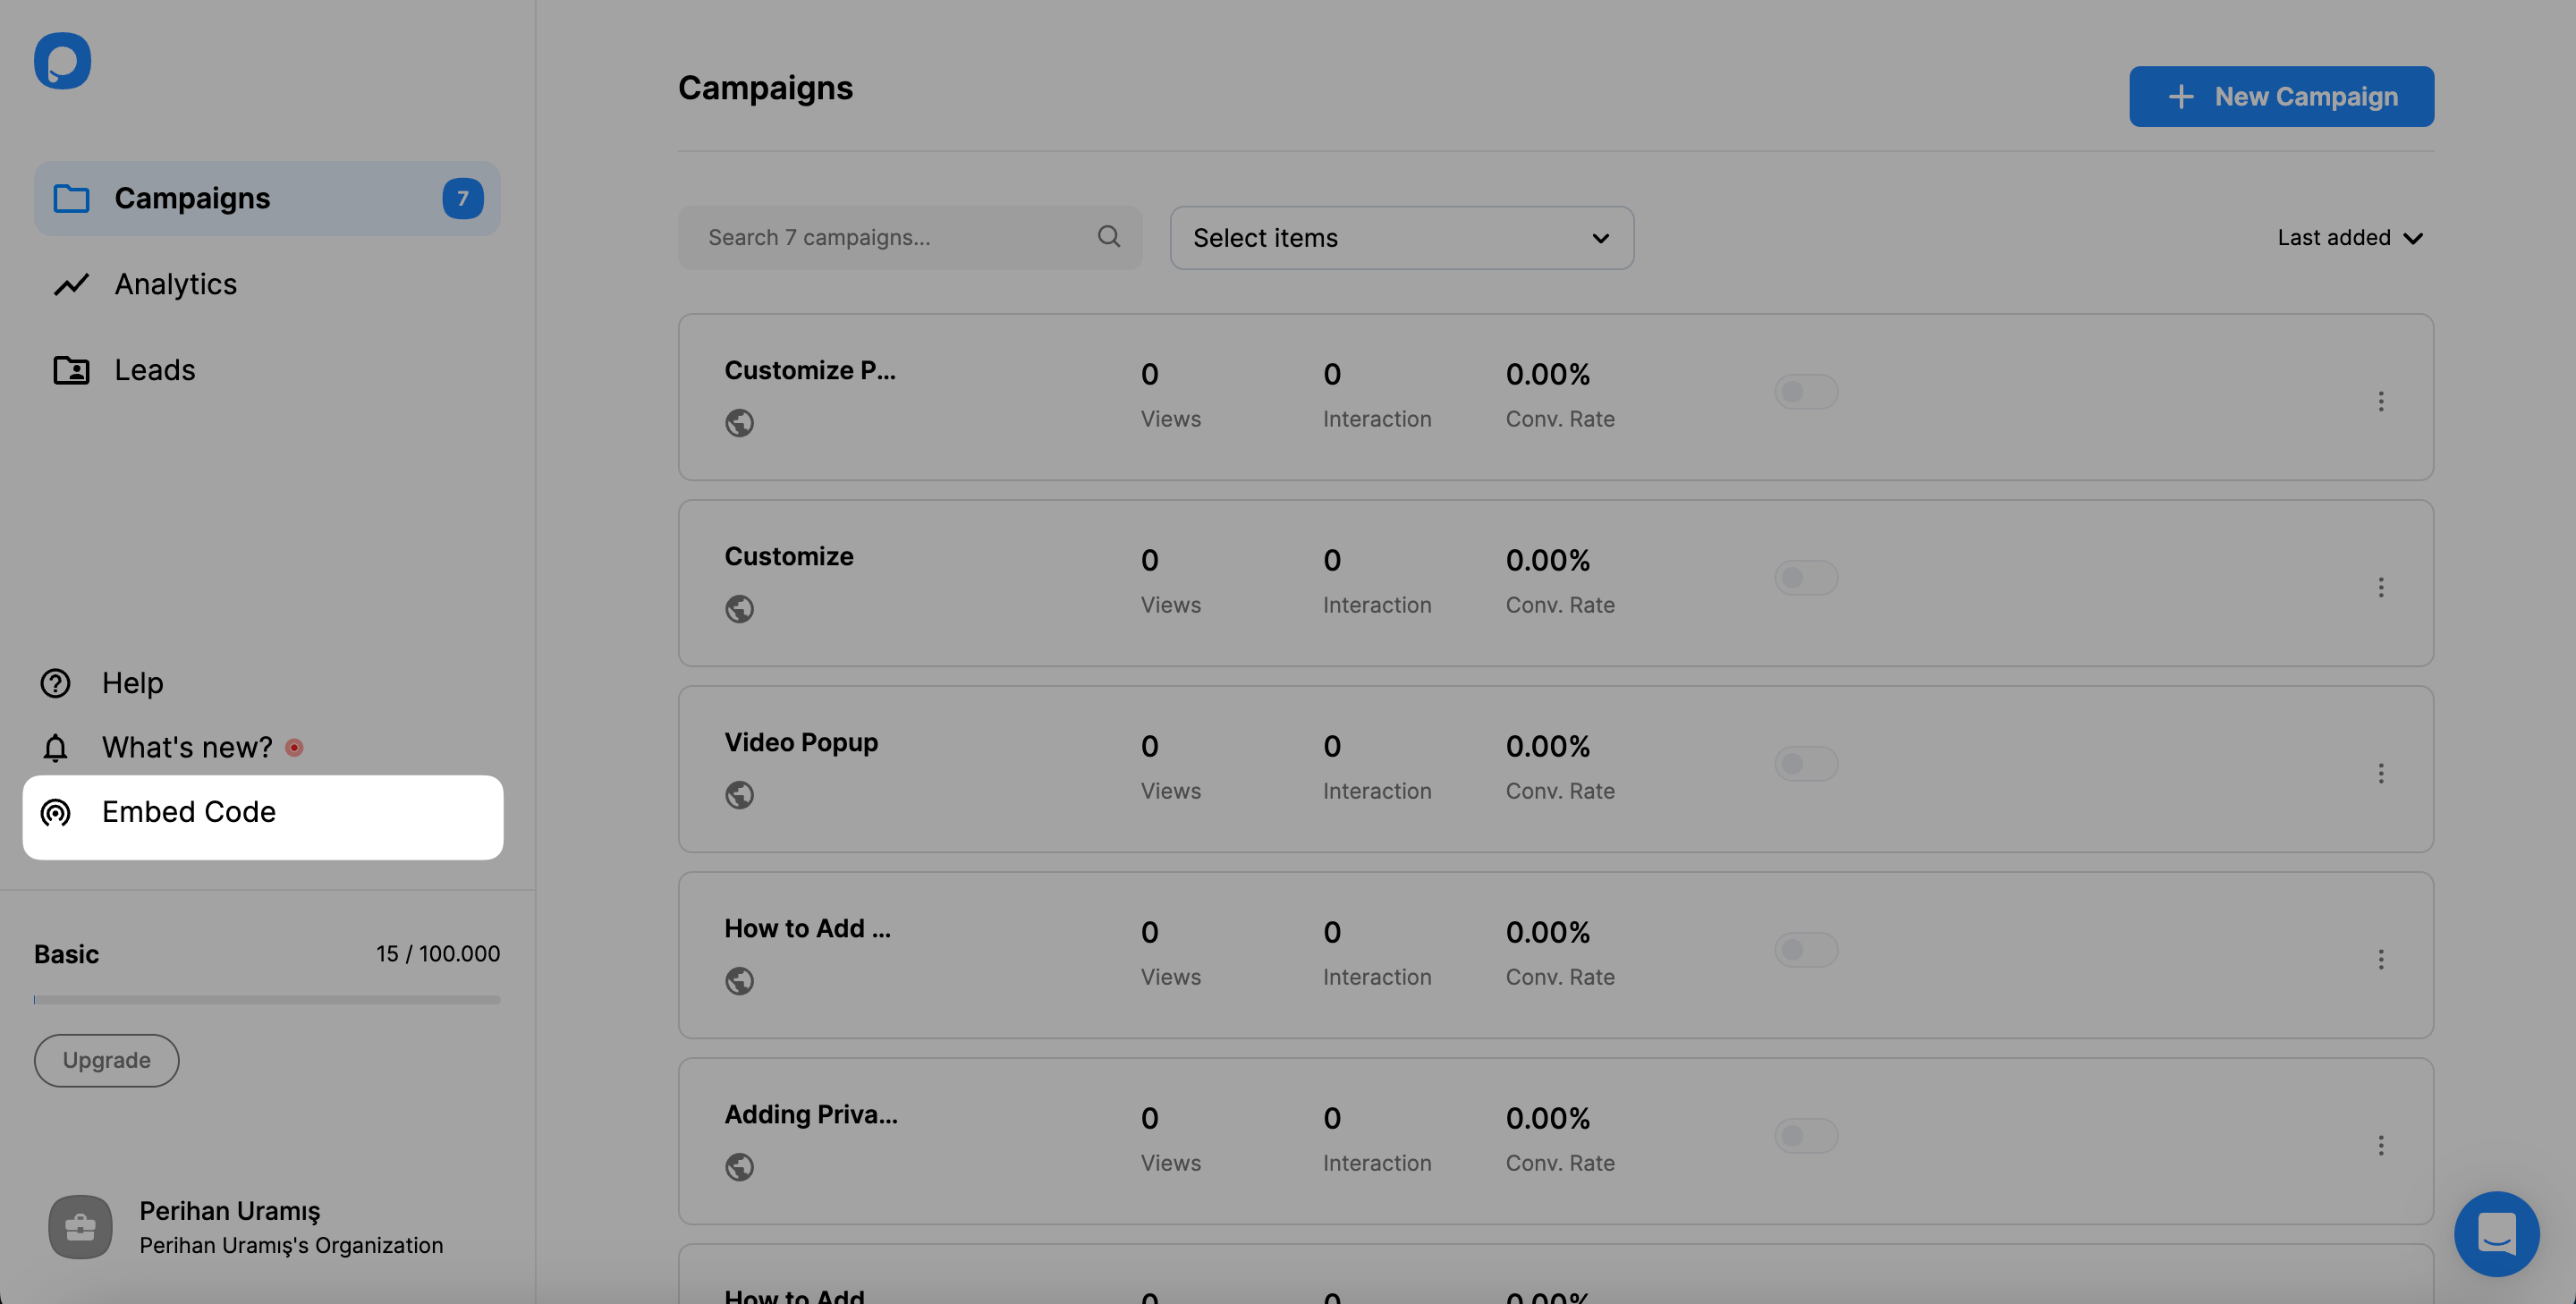Click the What's new notification icon
This screenshot has height=1304, width=2576.
(x=294, y=747)
